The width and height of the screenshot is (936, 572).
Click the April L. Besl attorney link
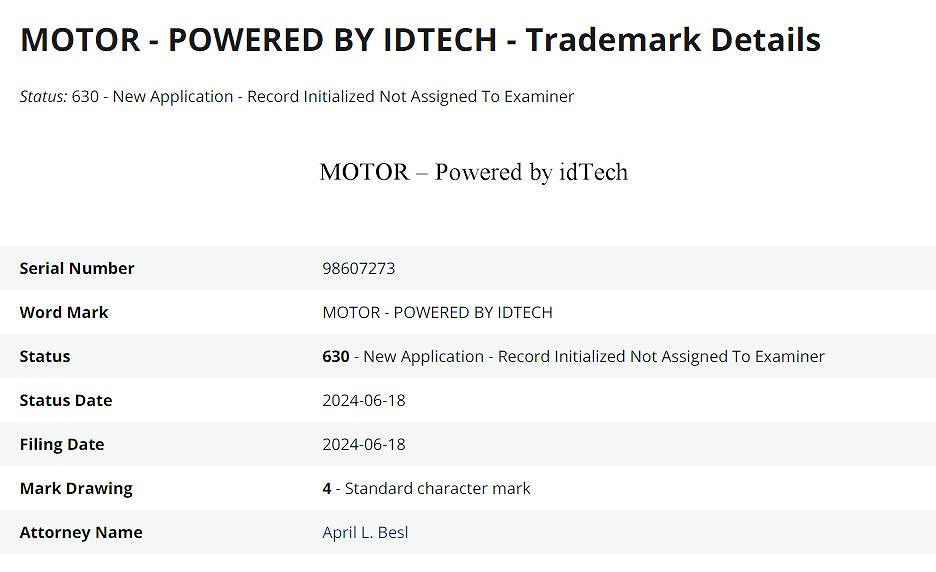tap(365, 532)
